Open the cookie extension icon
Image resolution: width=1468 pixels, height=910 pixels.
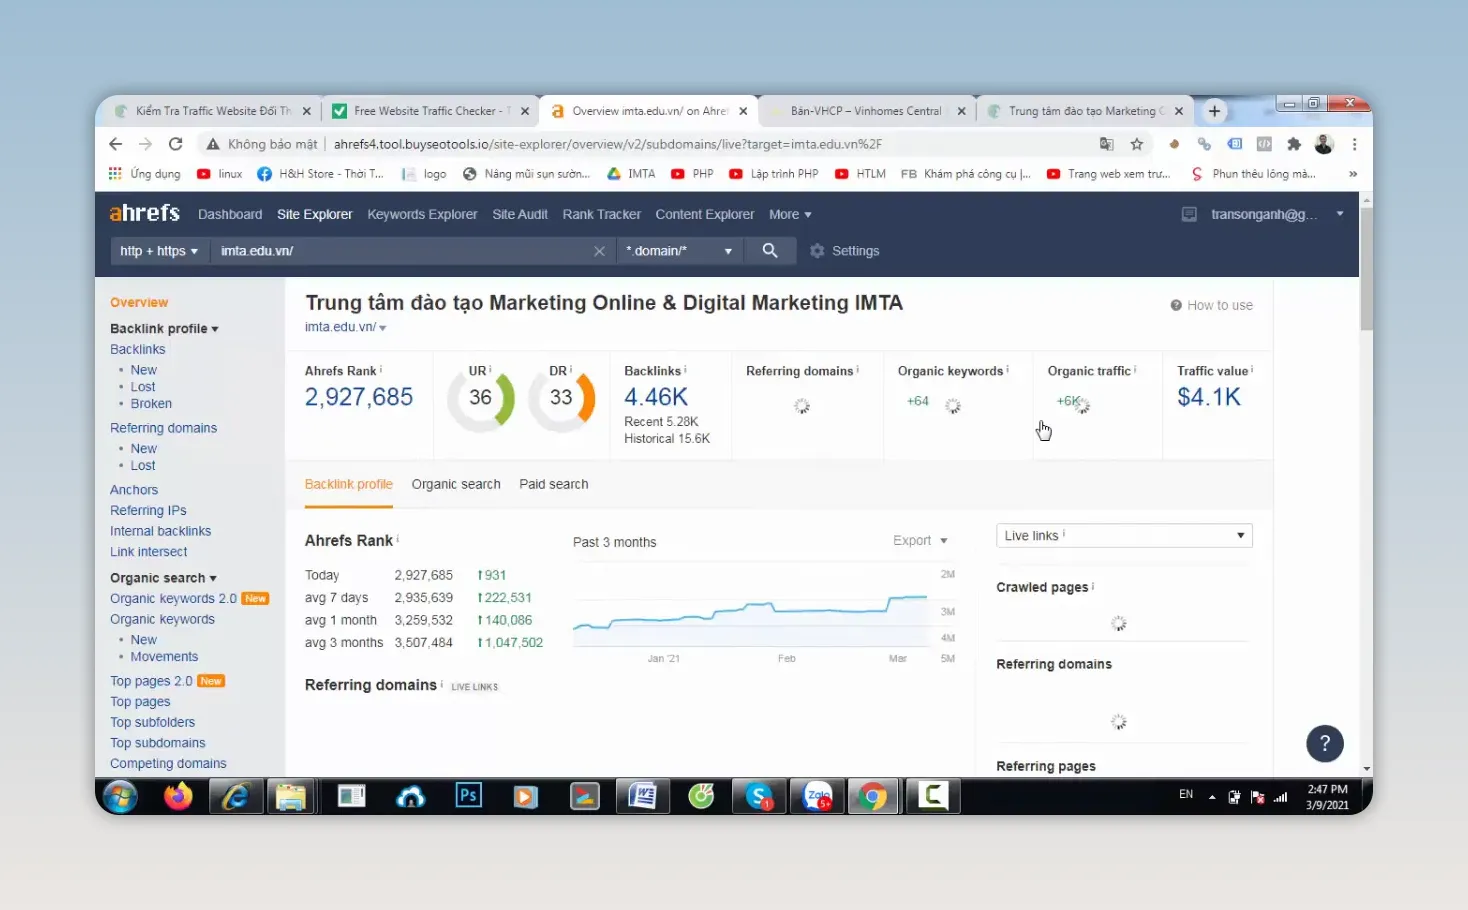1174,144
